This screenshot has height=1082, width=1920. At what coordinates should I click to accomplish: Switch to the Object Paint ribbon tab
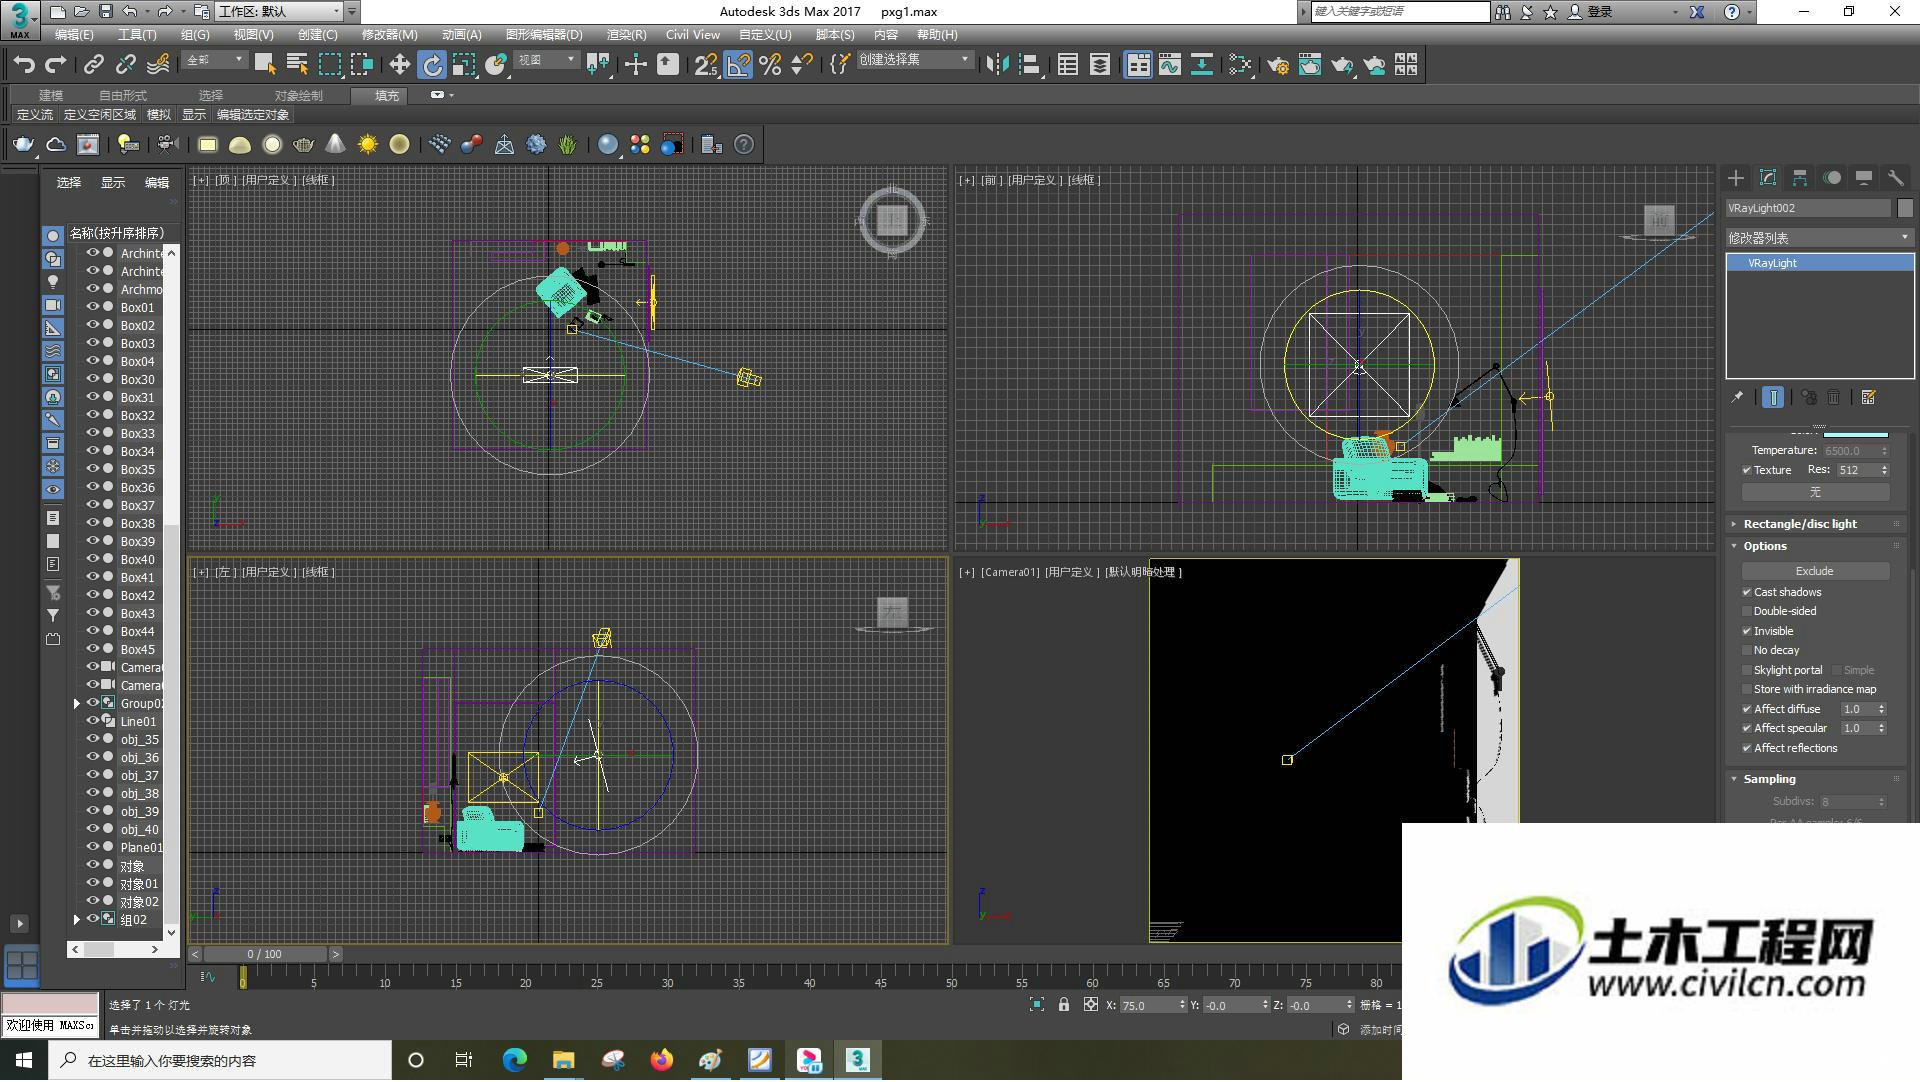tap(298, 96)
